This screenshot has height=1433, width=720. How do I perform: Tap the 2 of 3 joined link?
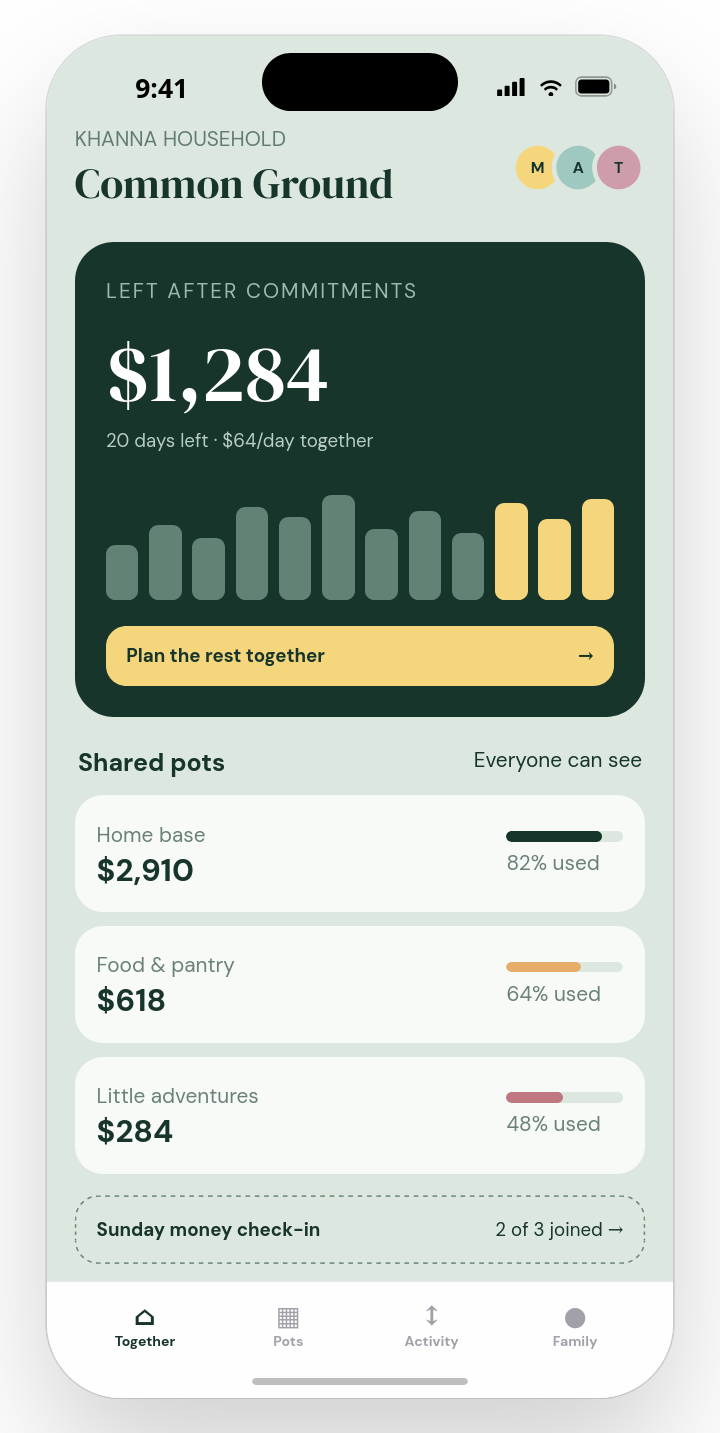560,1230
